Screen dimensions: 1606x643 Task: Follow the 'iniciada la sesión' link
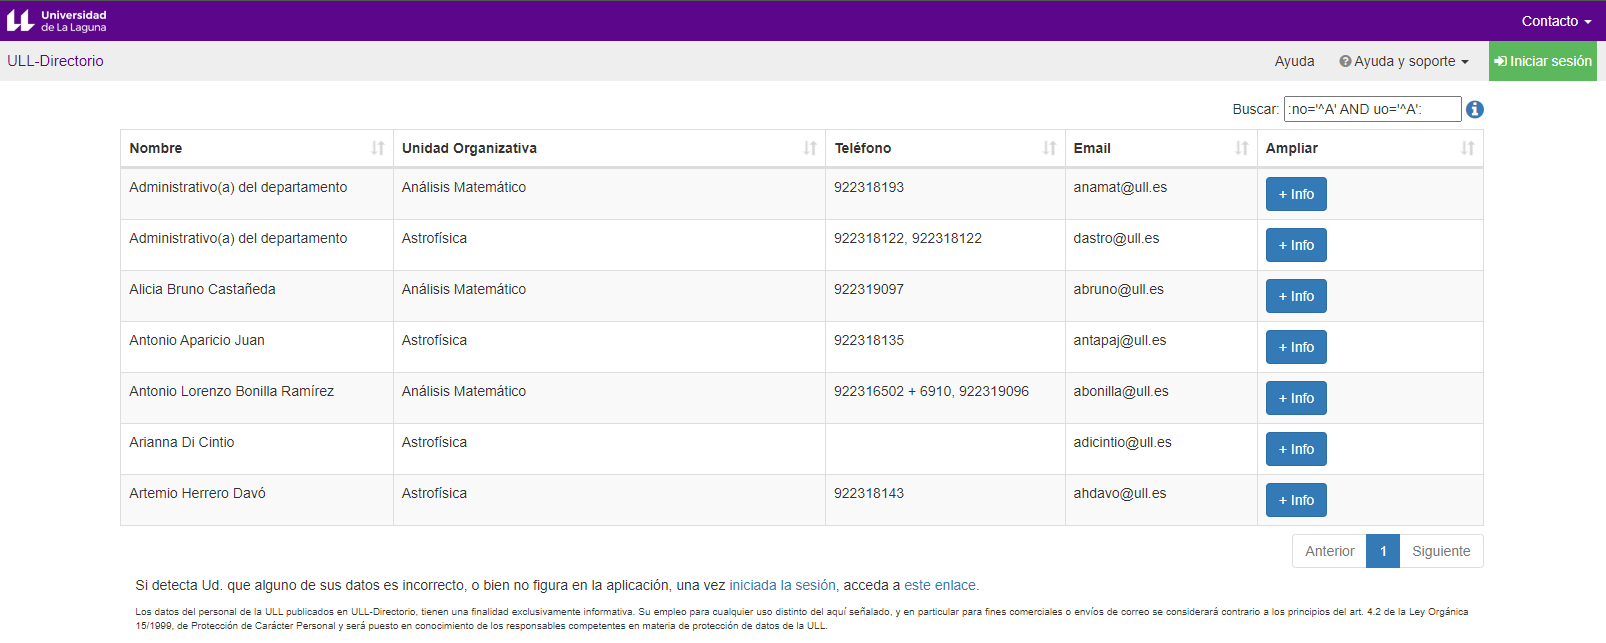(x=782, y=585)
